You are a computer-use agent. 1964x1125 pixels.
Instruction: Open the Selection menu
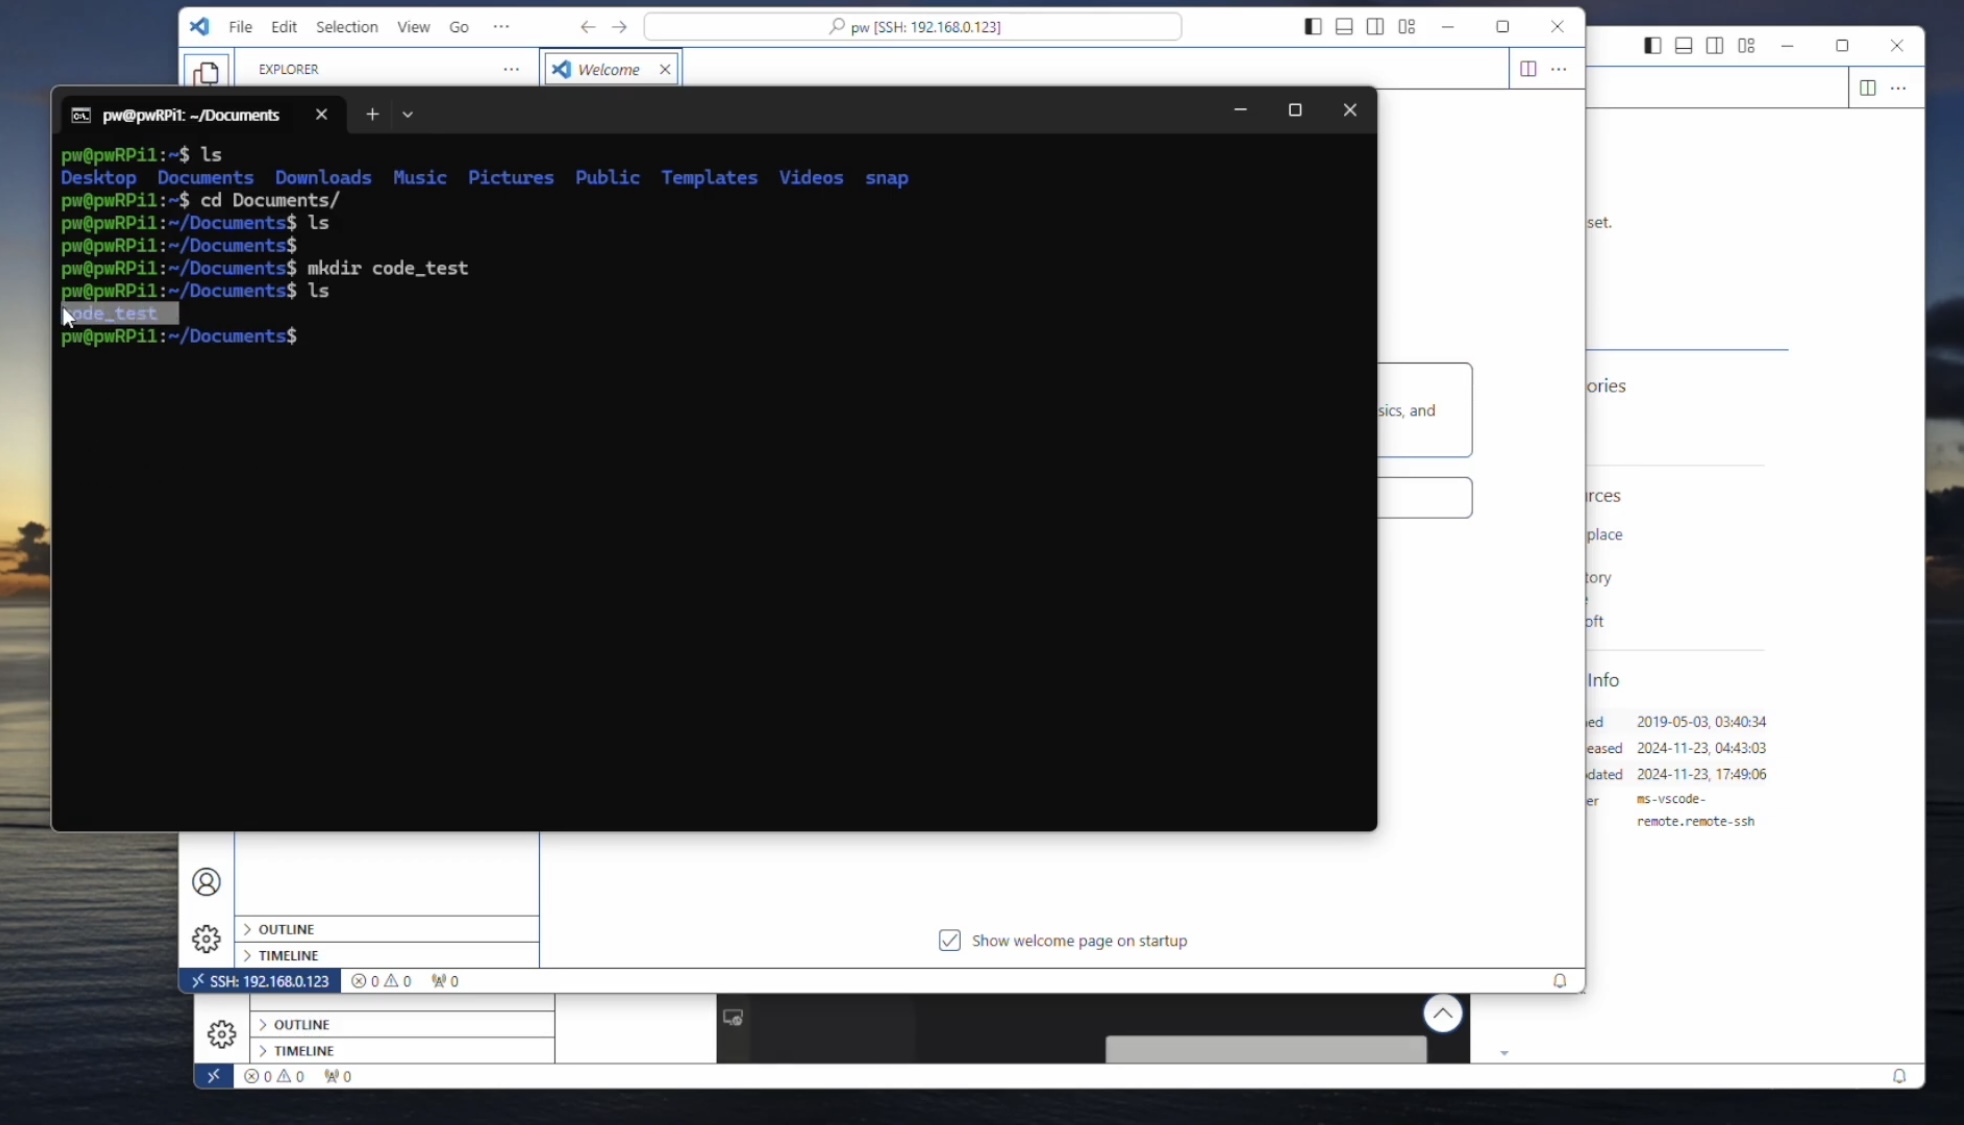click(346, 27)
